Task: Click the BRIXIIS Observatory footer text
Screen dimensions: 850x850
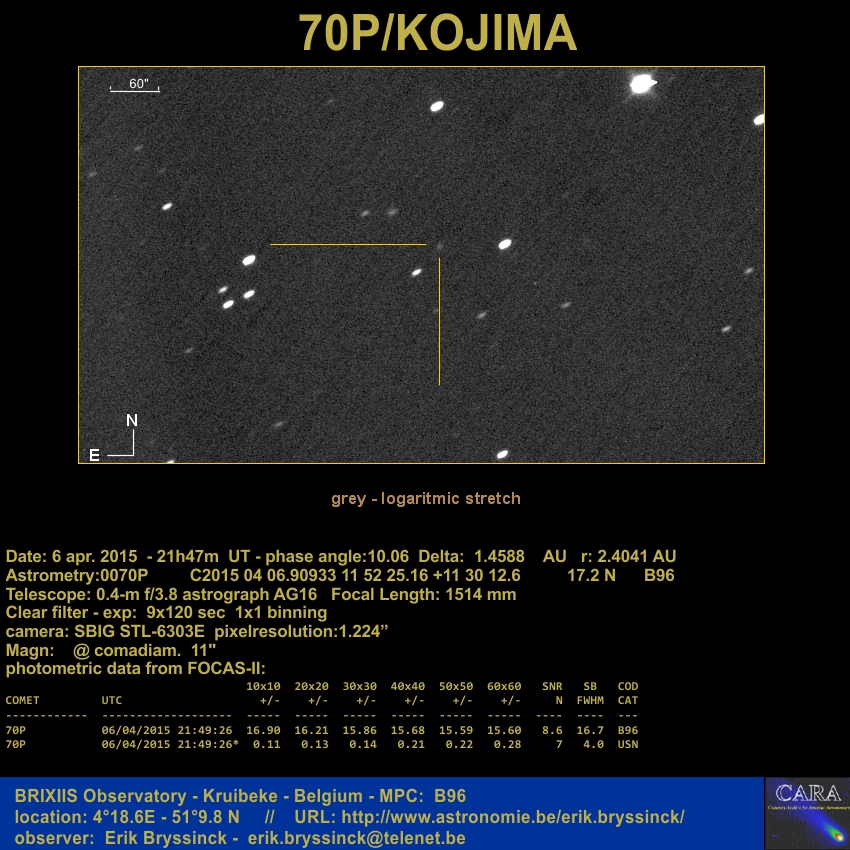Action: coord(240,796)
